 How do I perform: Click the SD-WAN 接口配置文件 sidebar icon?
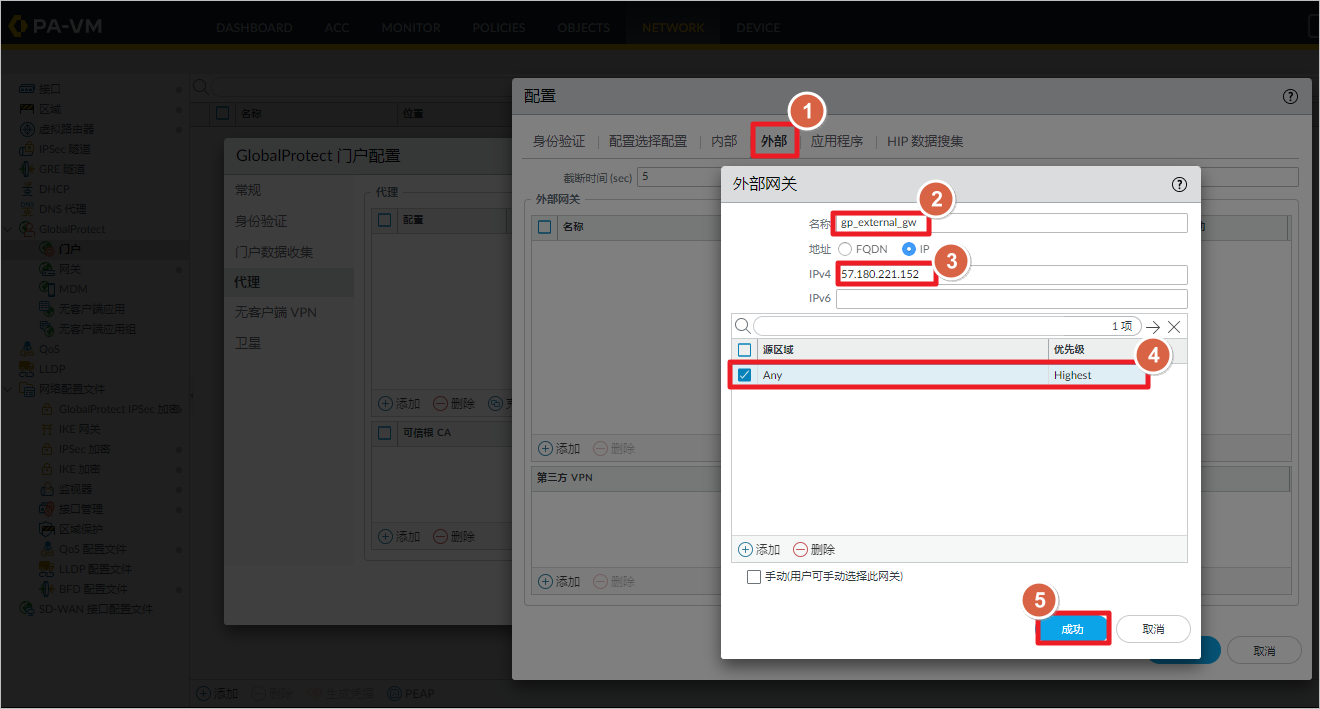(x=27, y=609)
